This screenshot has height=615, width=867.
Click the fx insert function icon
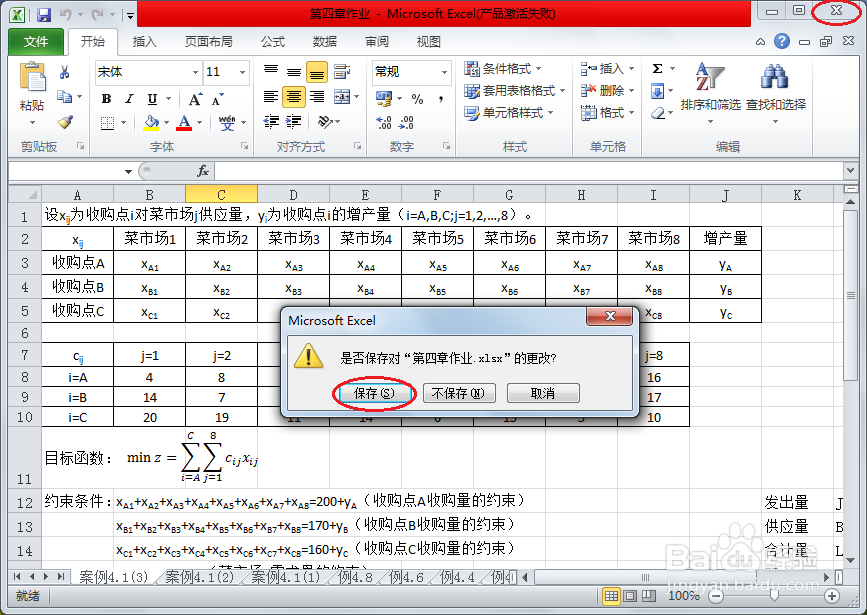(x=203, y=171)
